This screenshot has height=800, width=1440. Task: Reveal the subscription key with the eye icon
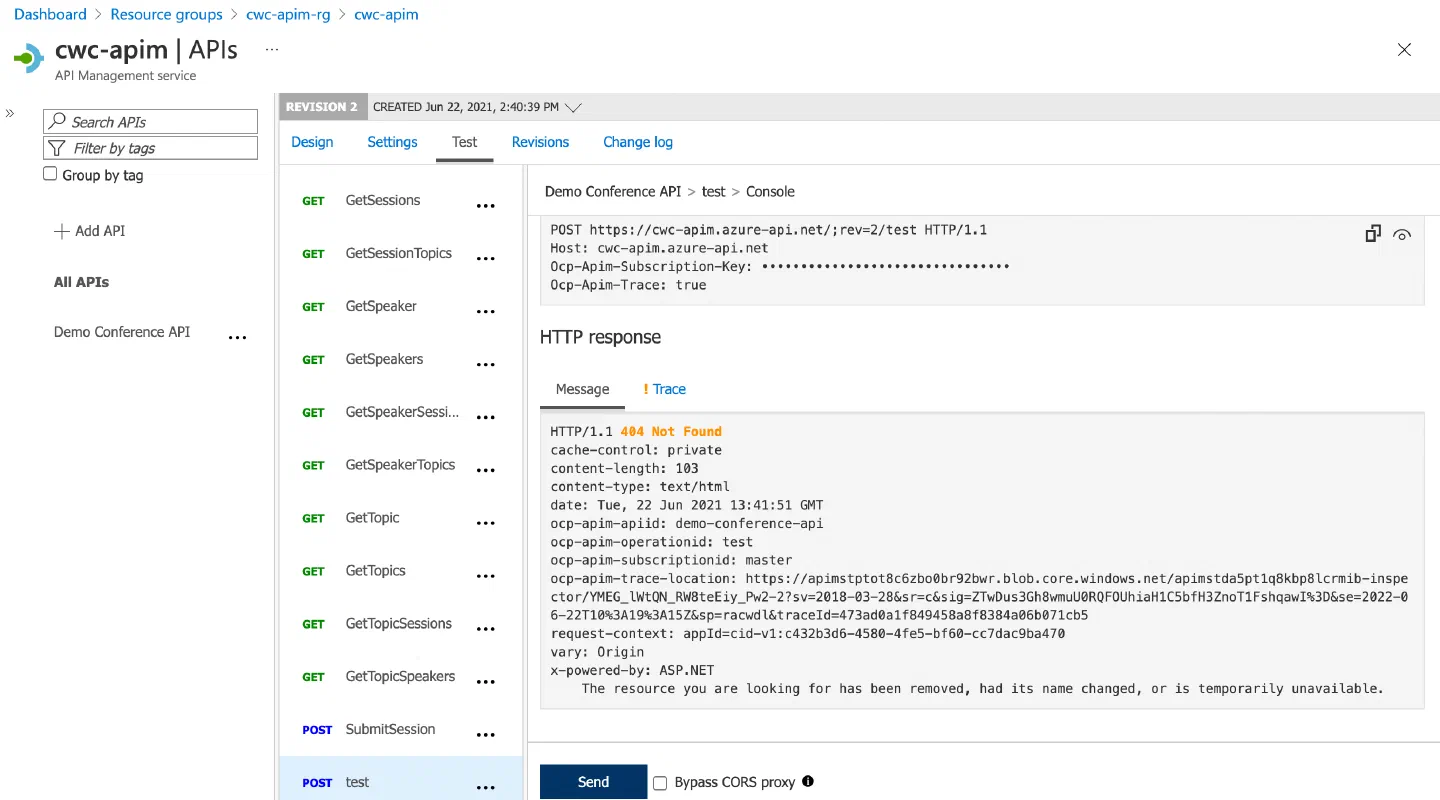point(1402,235)
